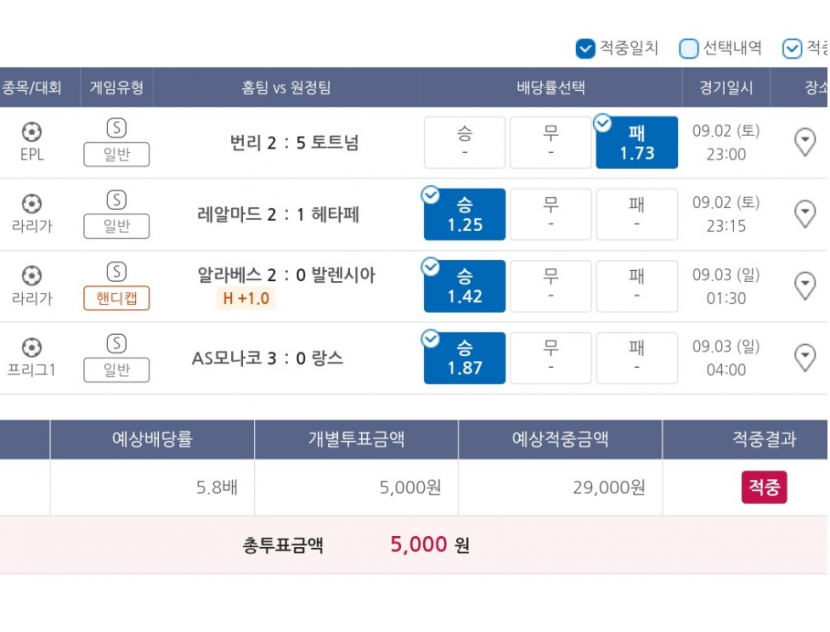Open location pin for 레알마드 vs 헤타페 match
Viewport: 830px width, 632px height.
[805, 214]
